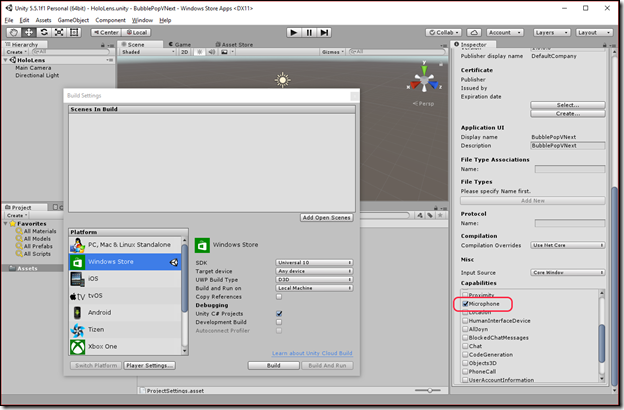Click the scene orientation gizmo
Image resolution: width=624 pixels, height=410 pixels.
pyautogui.click(x=424, y=78)
